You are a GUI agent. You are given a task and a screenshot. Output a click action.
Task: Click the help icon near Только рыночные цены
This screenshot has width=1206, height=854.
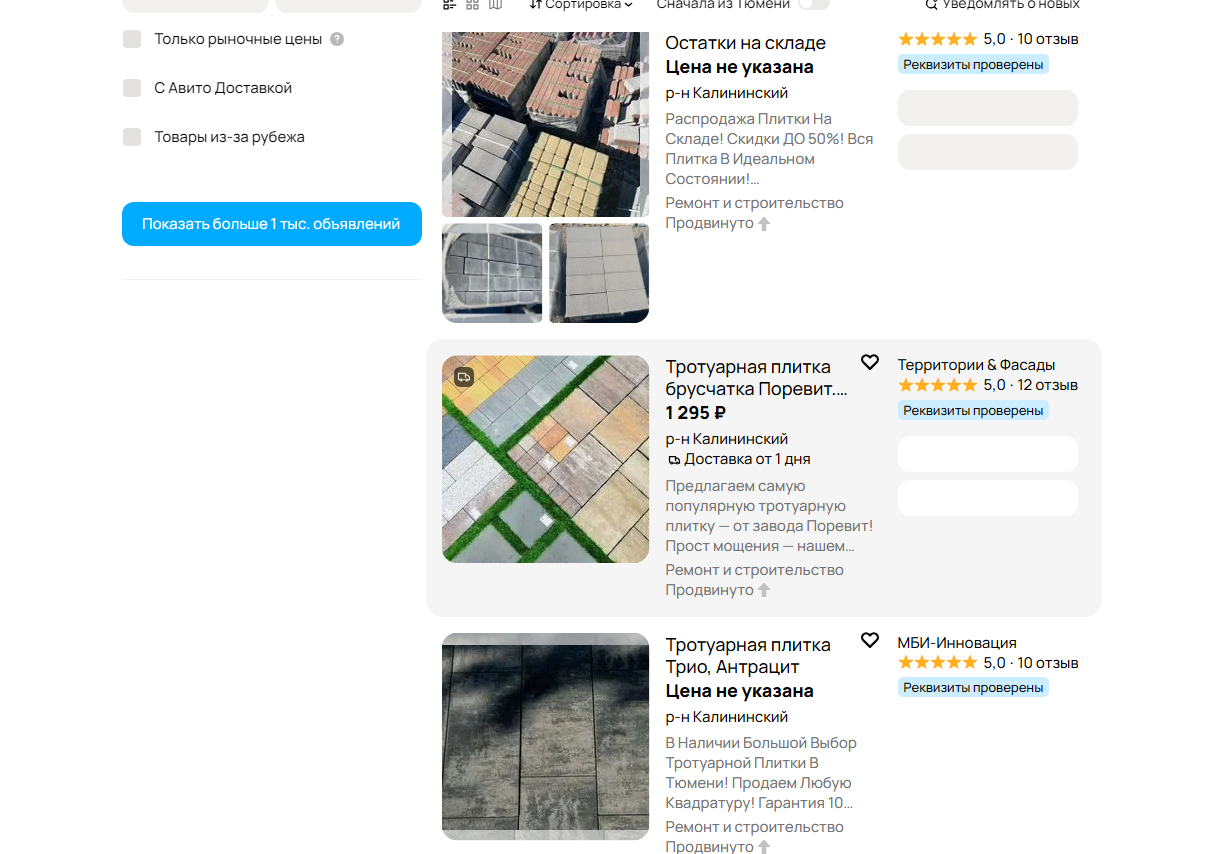(x=337, y=39)
